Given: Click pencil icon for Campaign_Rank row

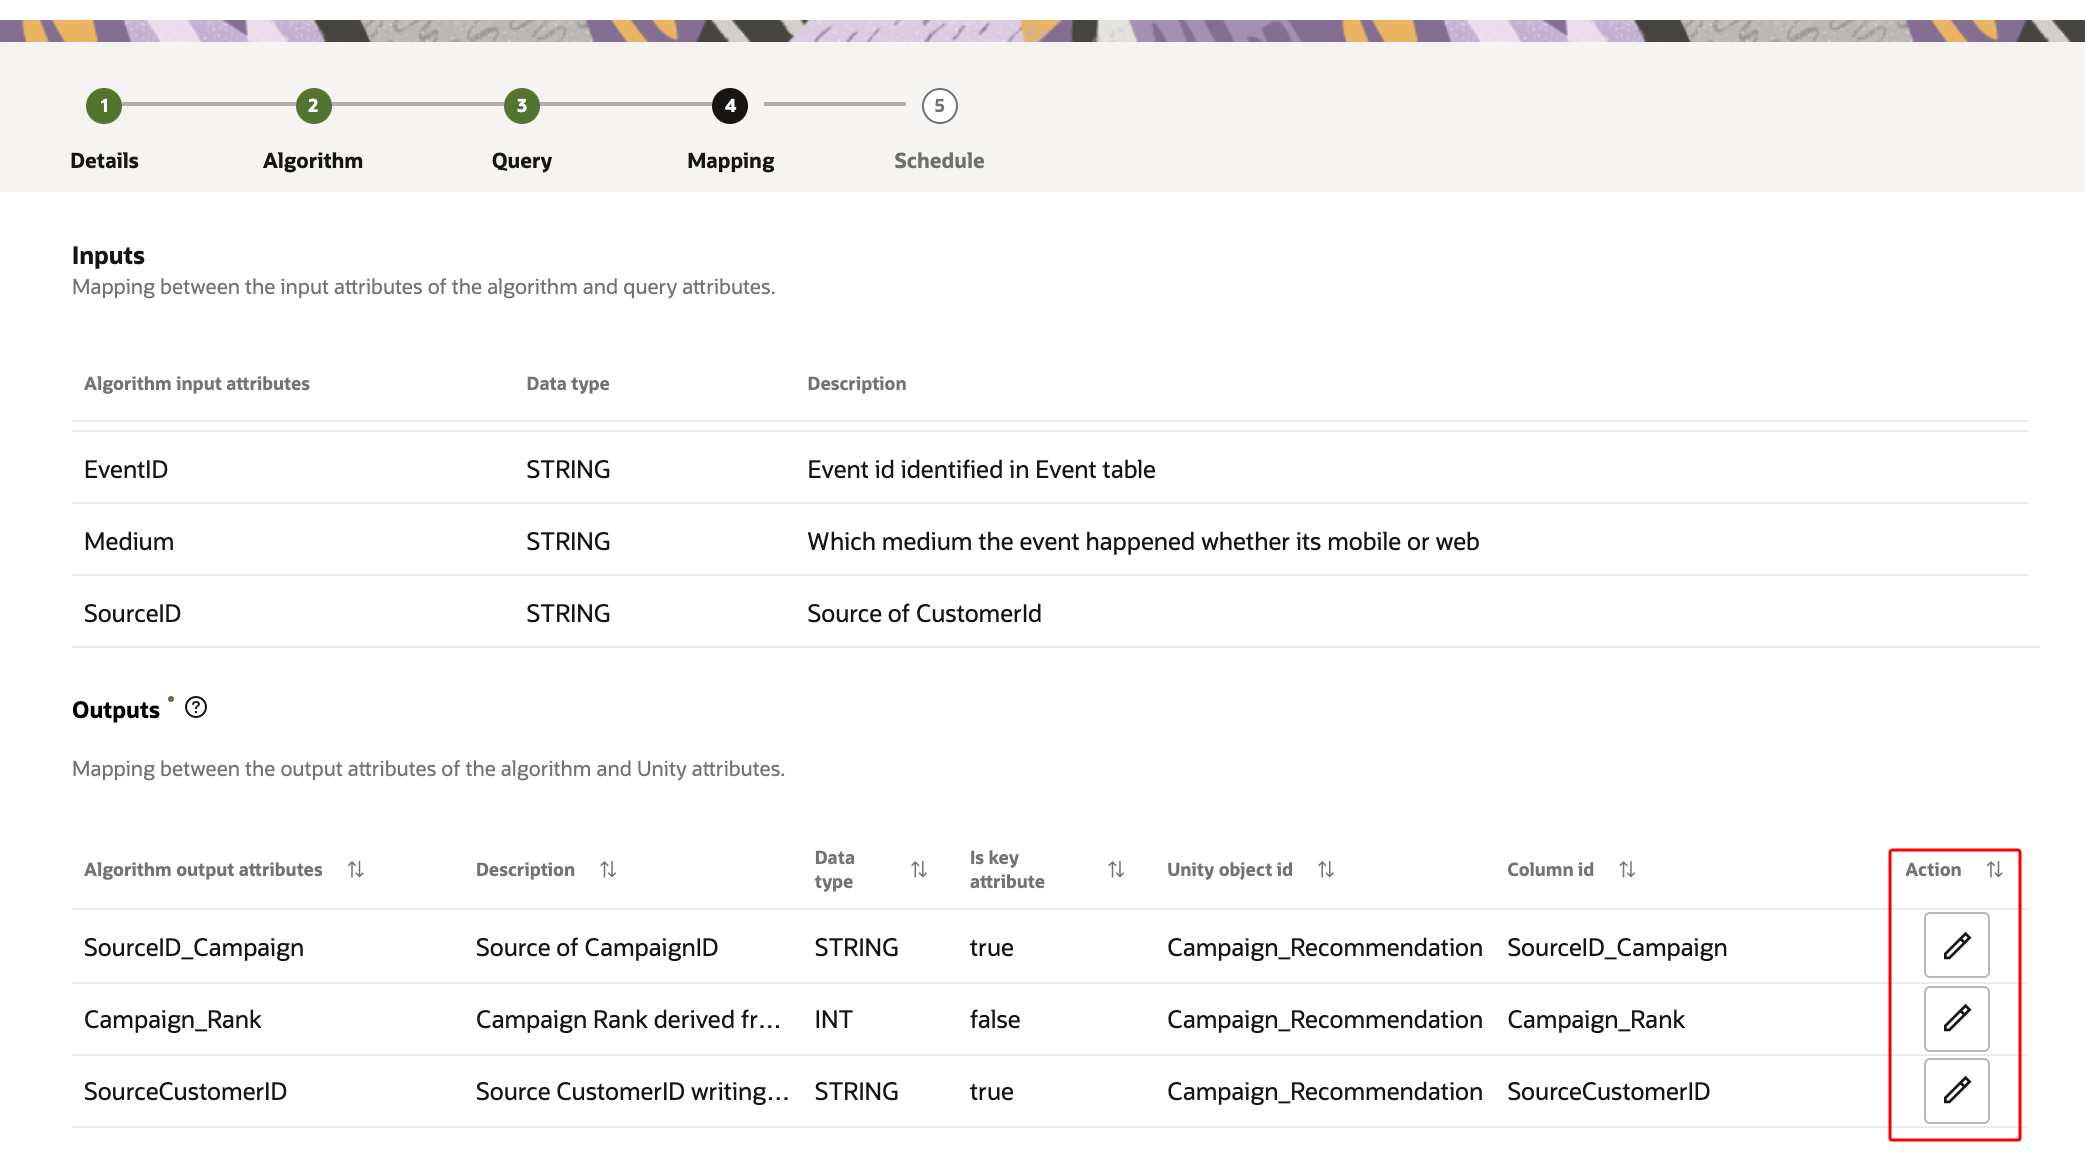Looking at the screenshot, I should 1956,1018.
